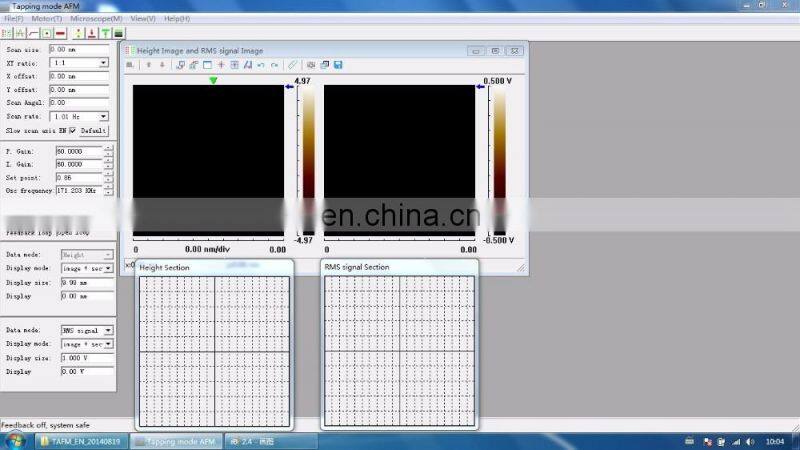Click the Osc frequency value field
800x450 pixels.
[79, 190]
